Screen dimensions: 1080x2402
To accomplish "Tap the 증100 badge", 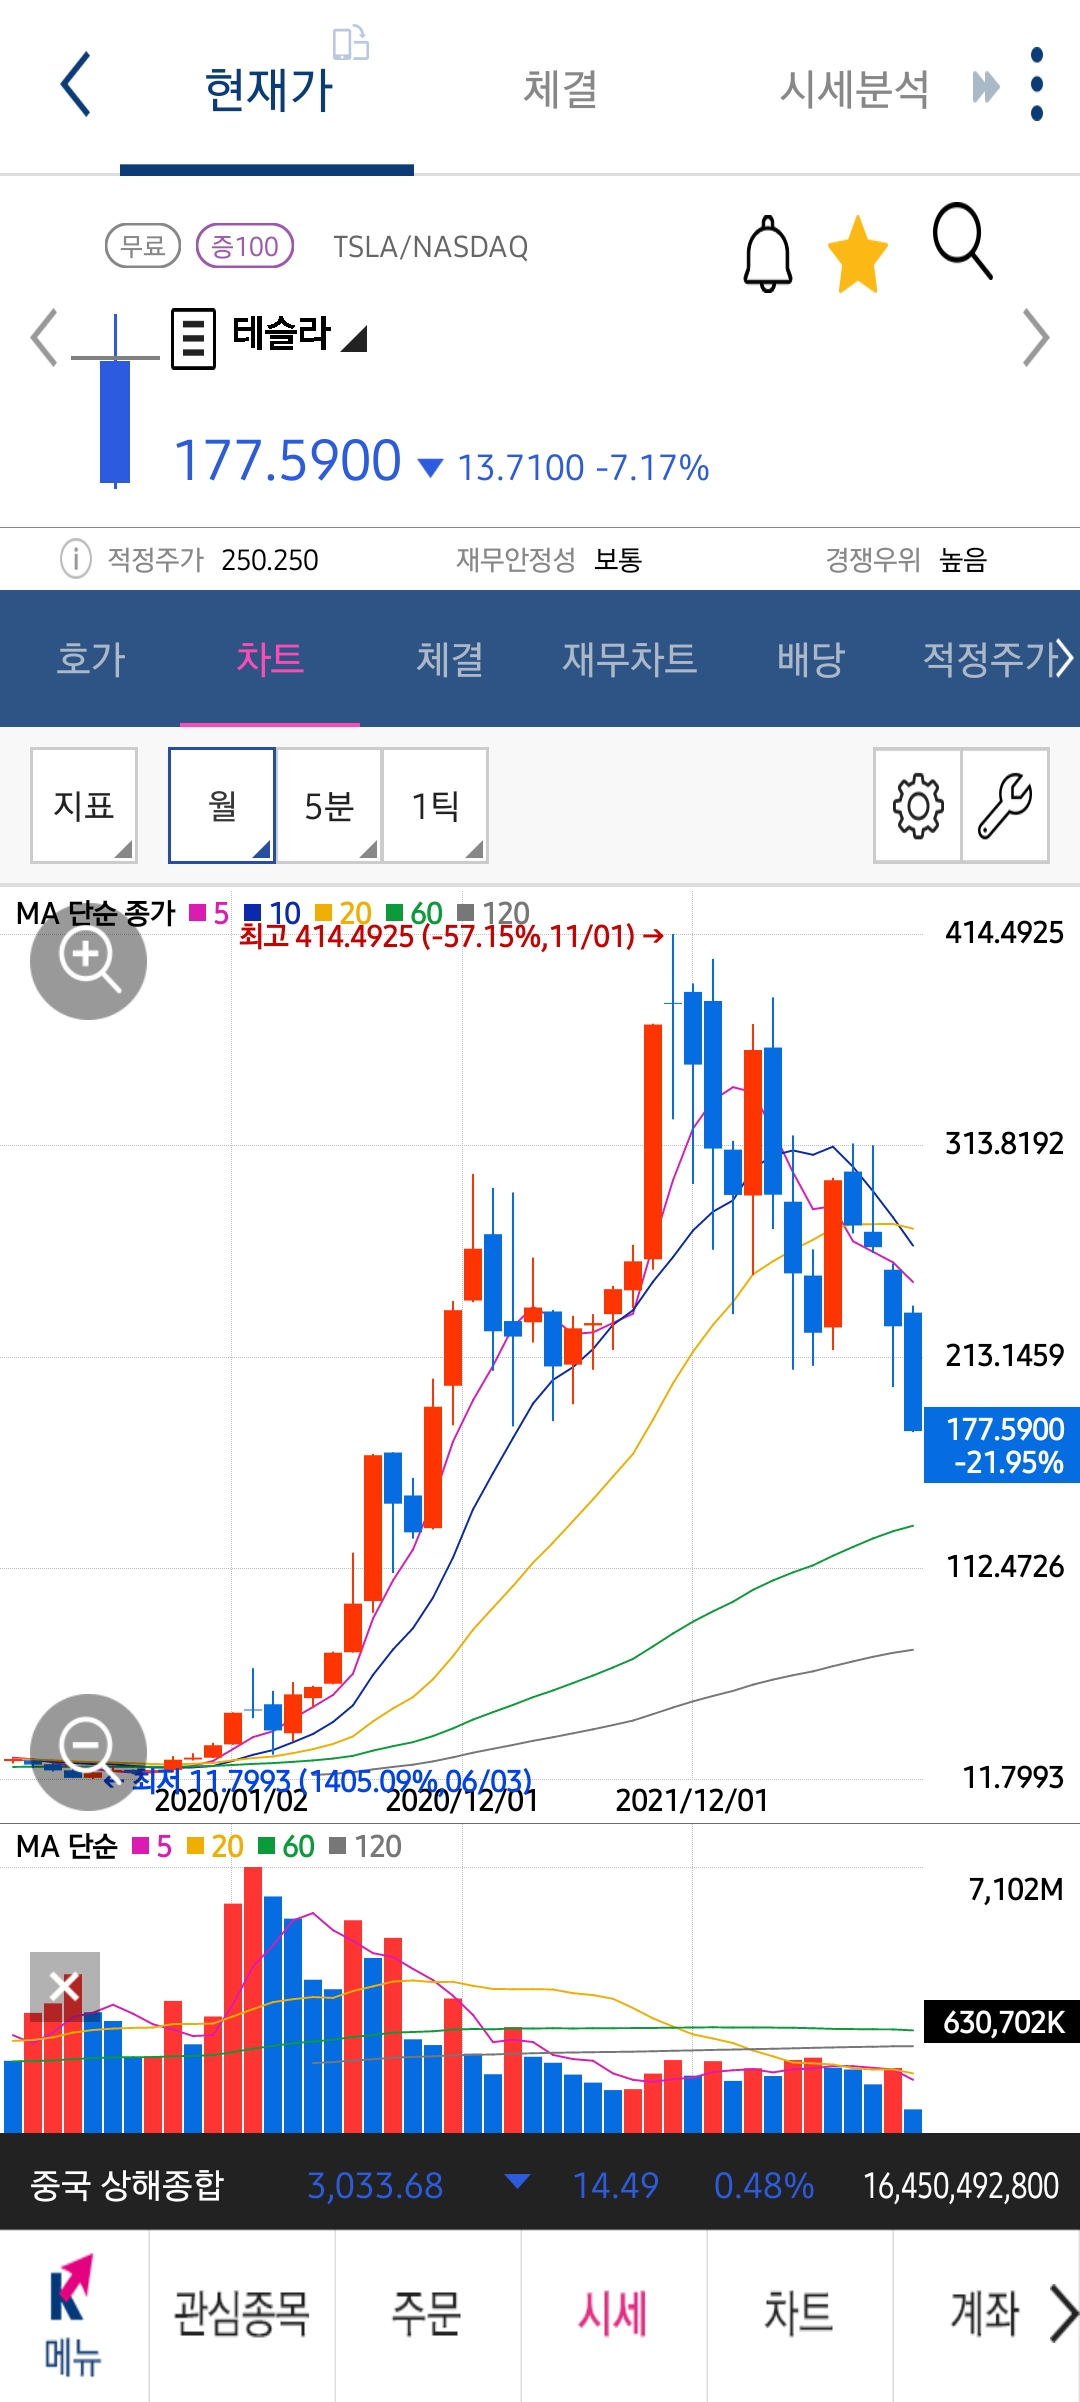I will point(245,246).
